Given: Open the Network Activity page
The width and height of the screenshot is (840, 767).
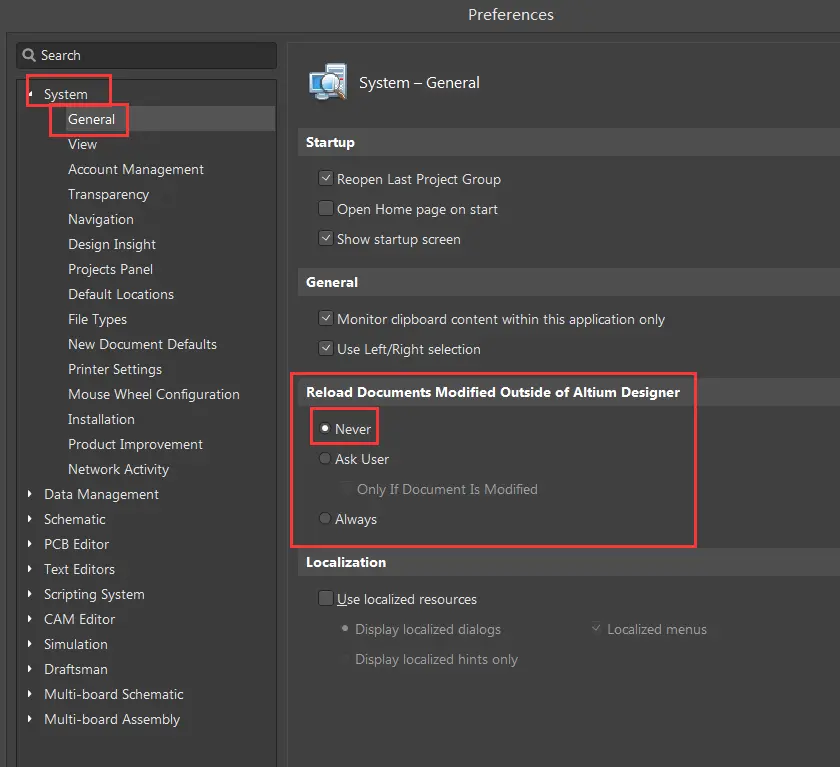Looking at the screenshot, I should (x=118, y=469).
